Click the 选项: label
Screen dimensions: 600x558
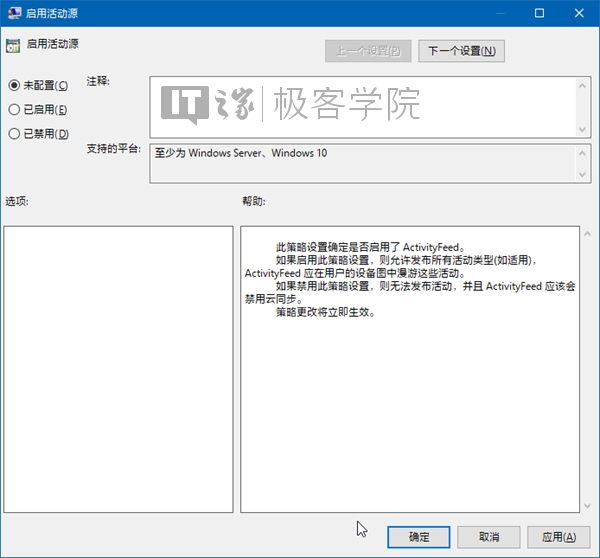(17, 201)
